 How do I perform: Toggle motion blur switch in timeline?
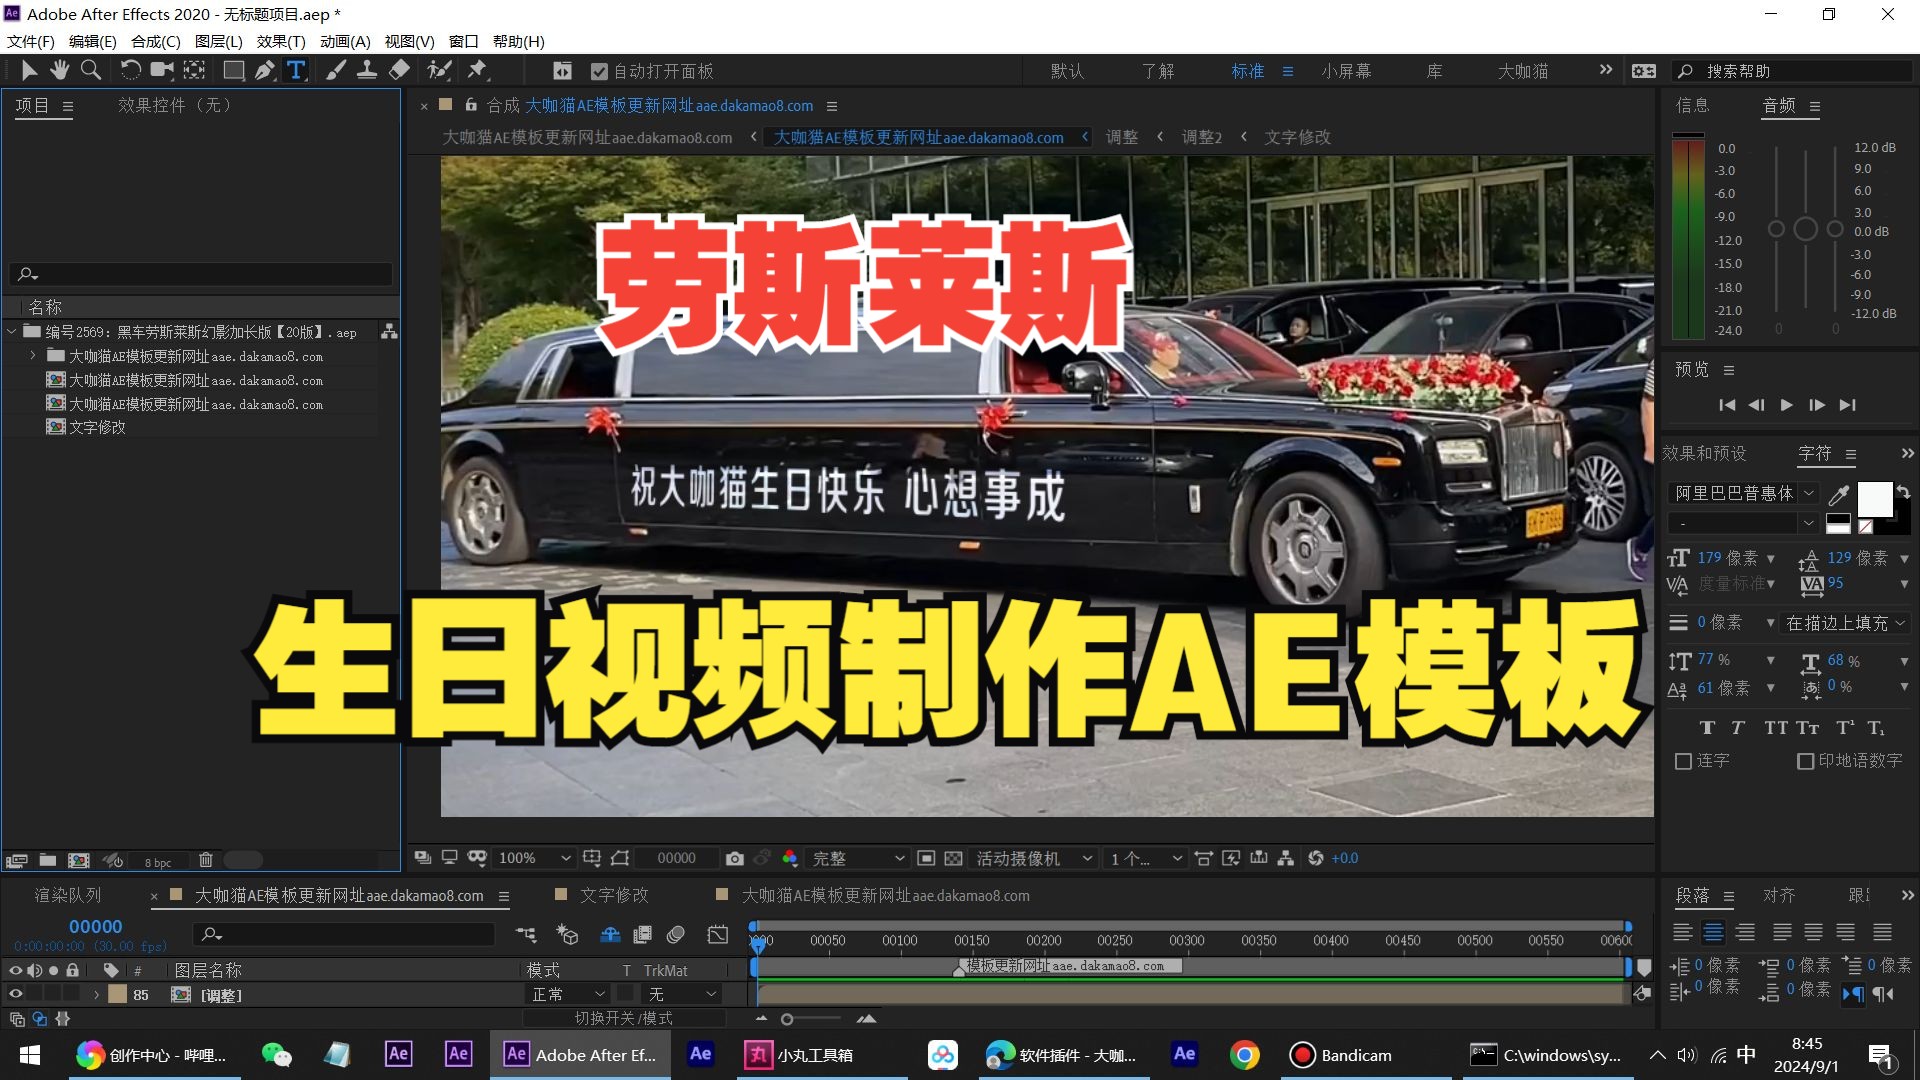pyautogui.click(x=675, y=934)
